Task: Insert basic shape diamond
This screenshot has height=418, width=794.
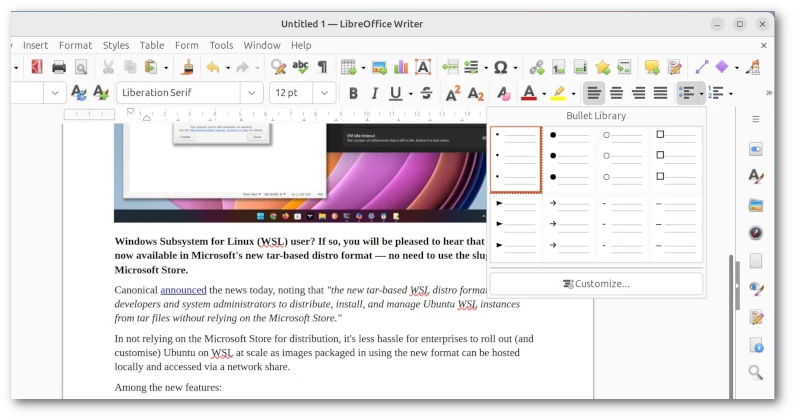Action: click(x=722, y=66)
